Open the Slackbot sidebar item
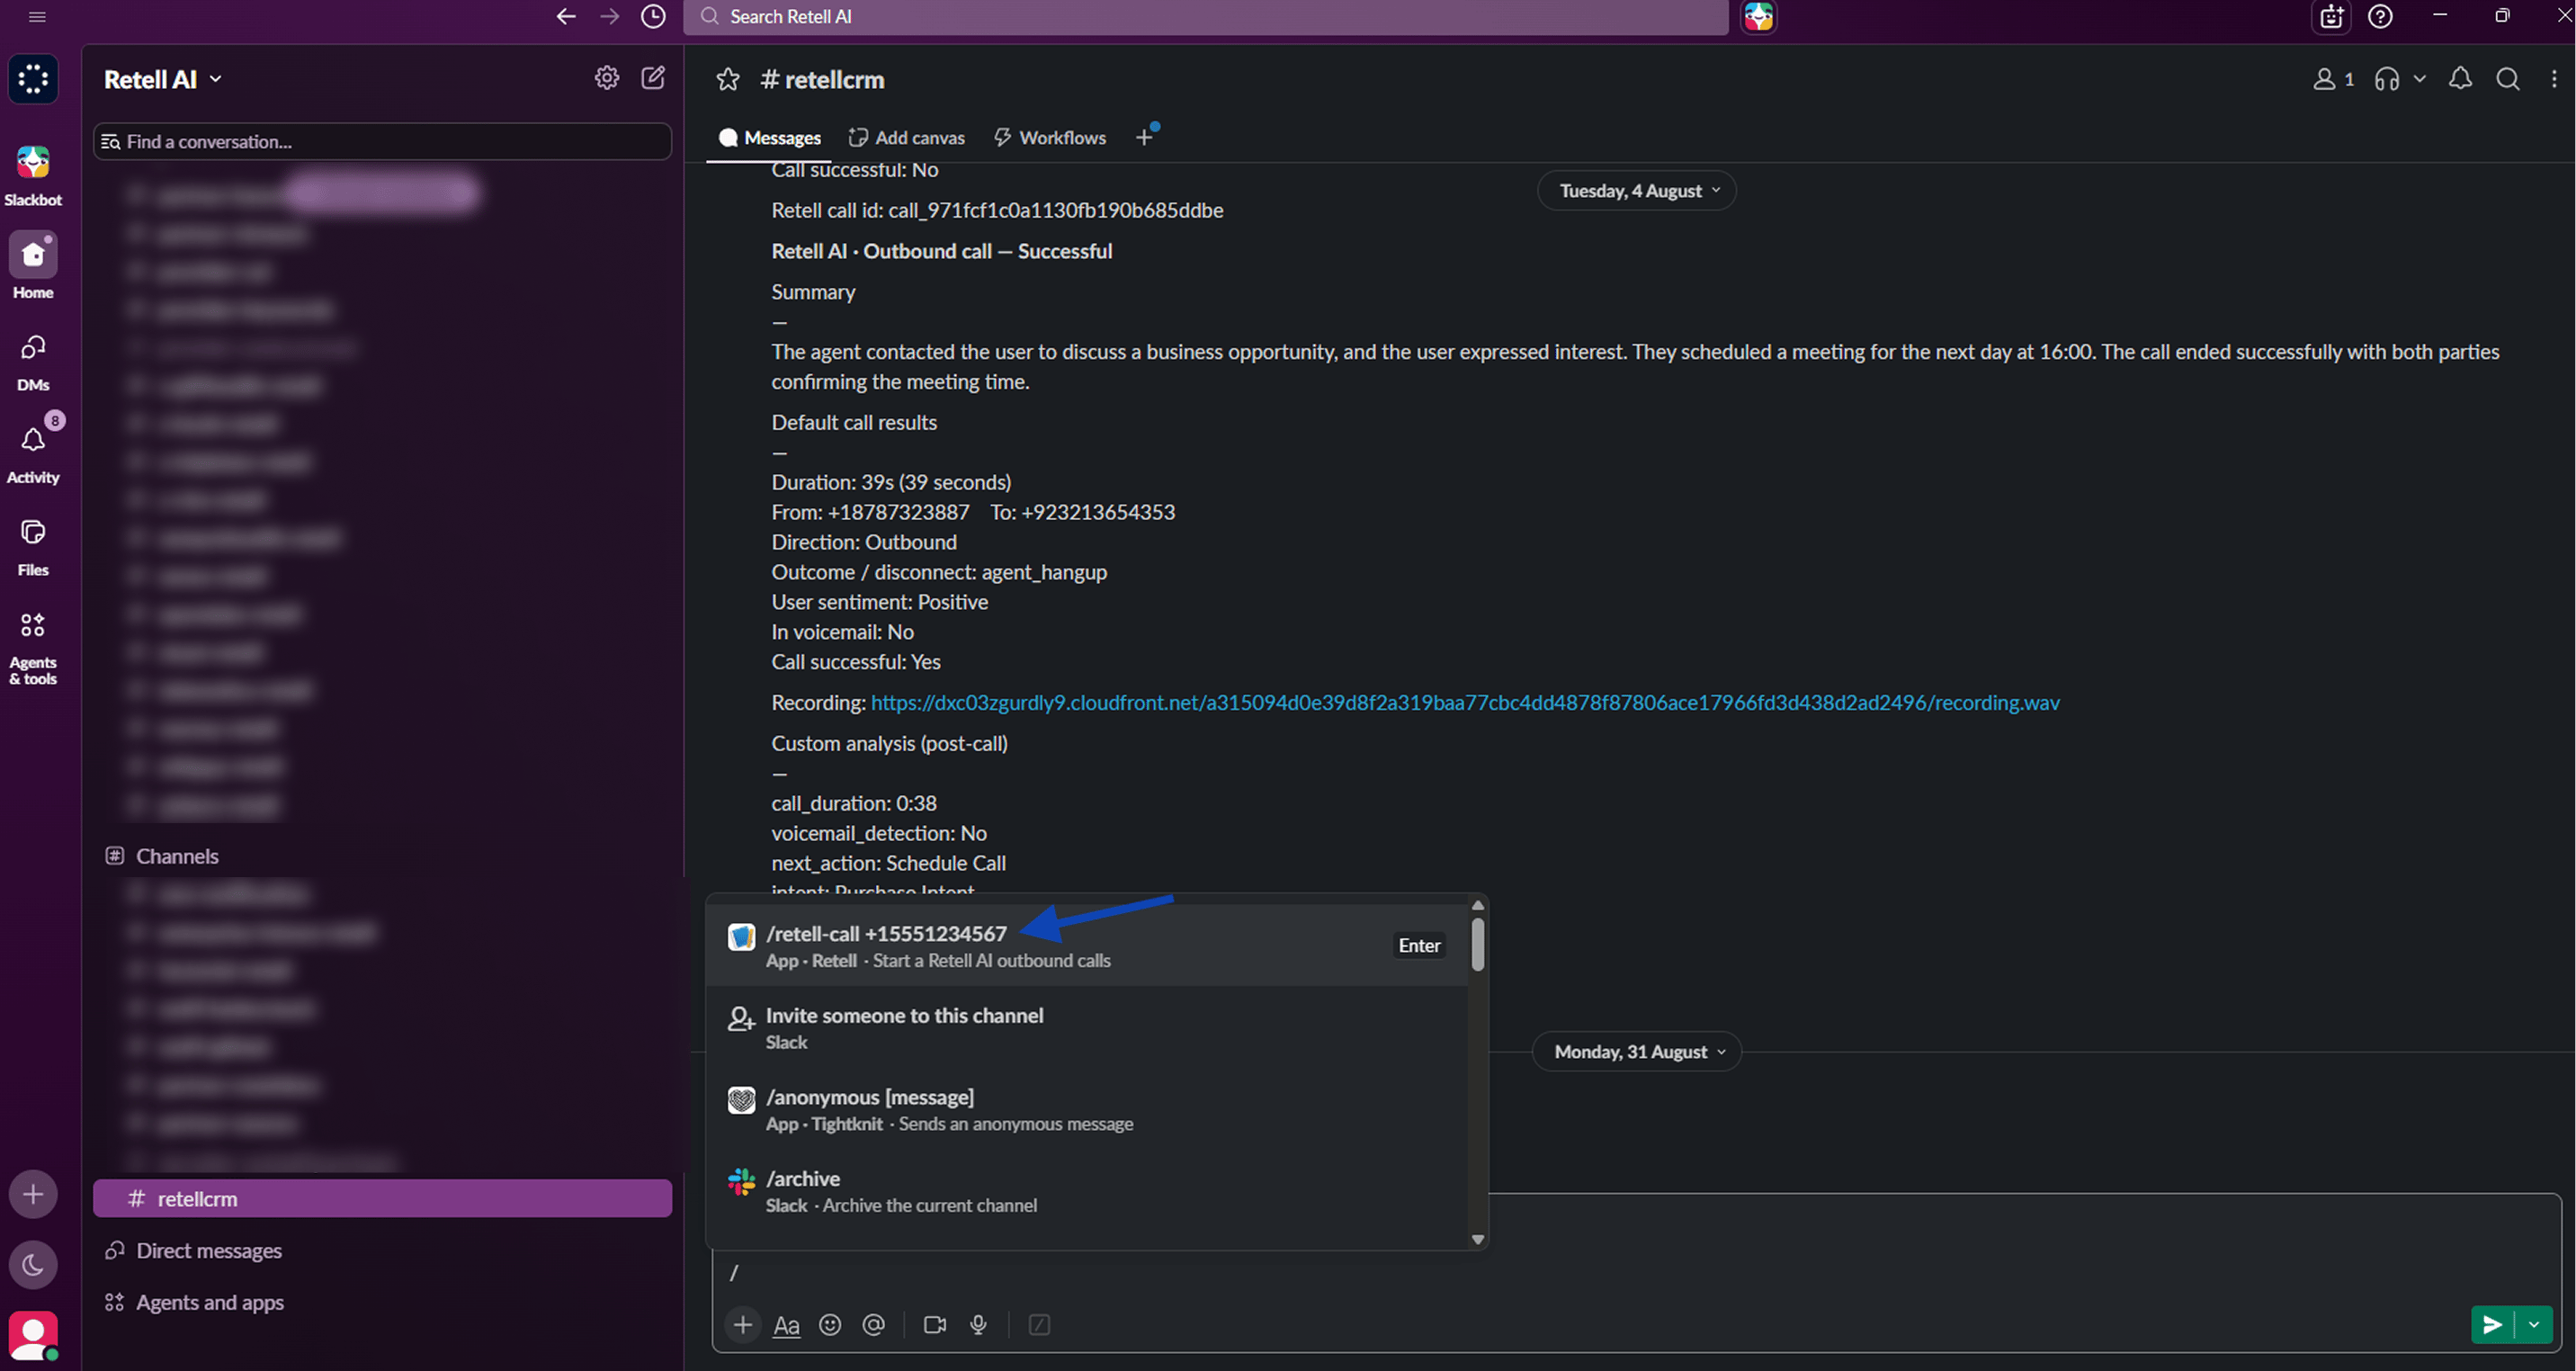This screenshot has height=1371, width=2576. tap(33, 174)
